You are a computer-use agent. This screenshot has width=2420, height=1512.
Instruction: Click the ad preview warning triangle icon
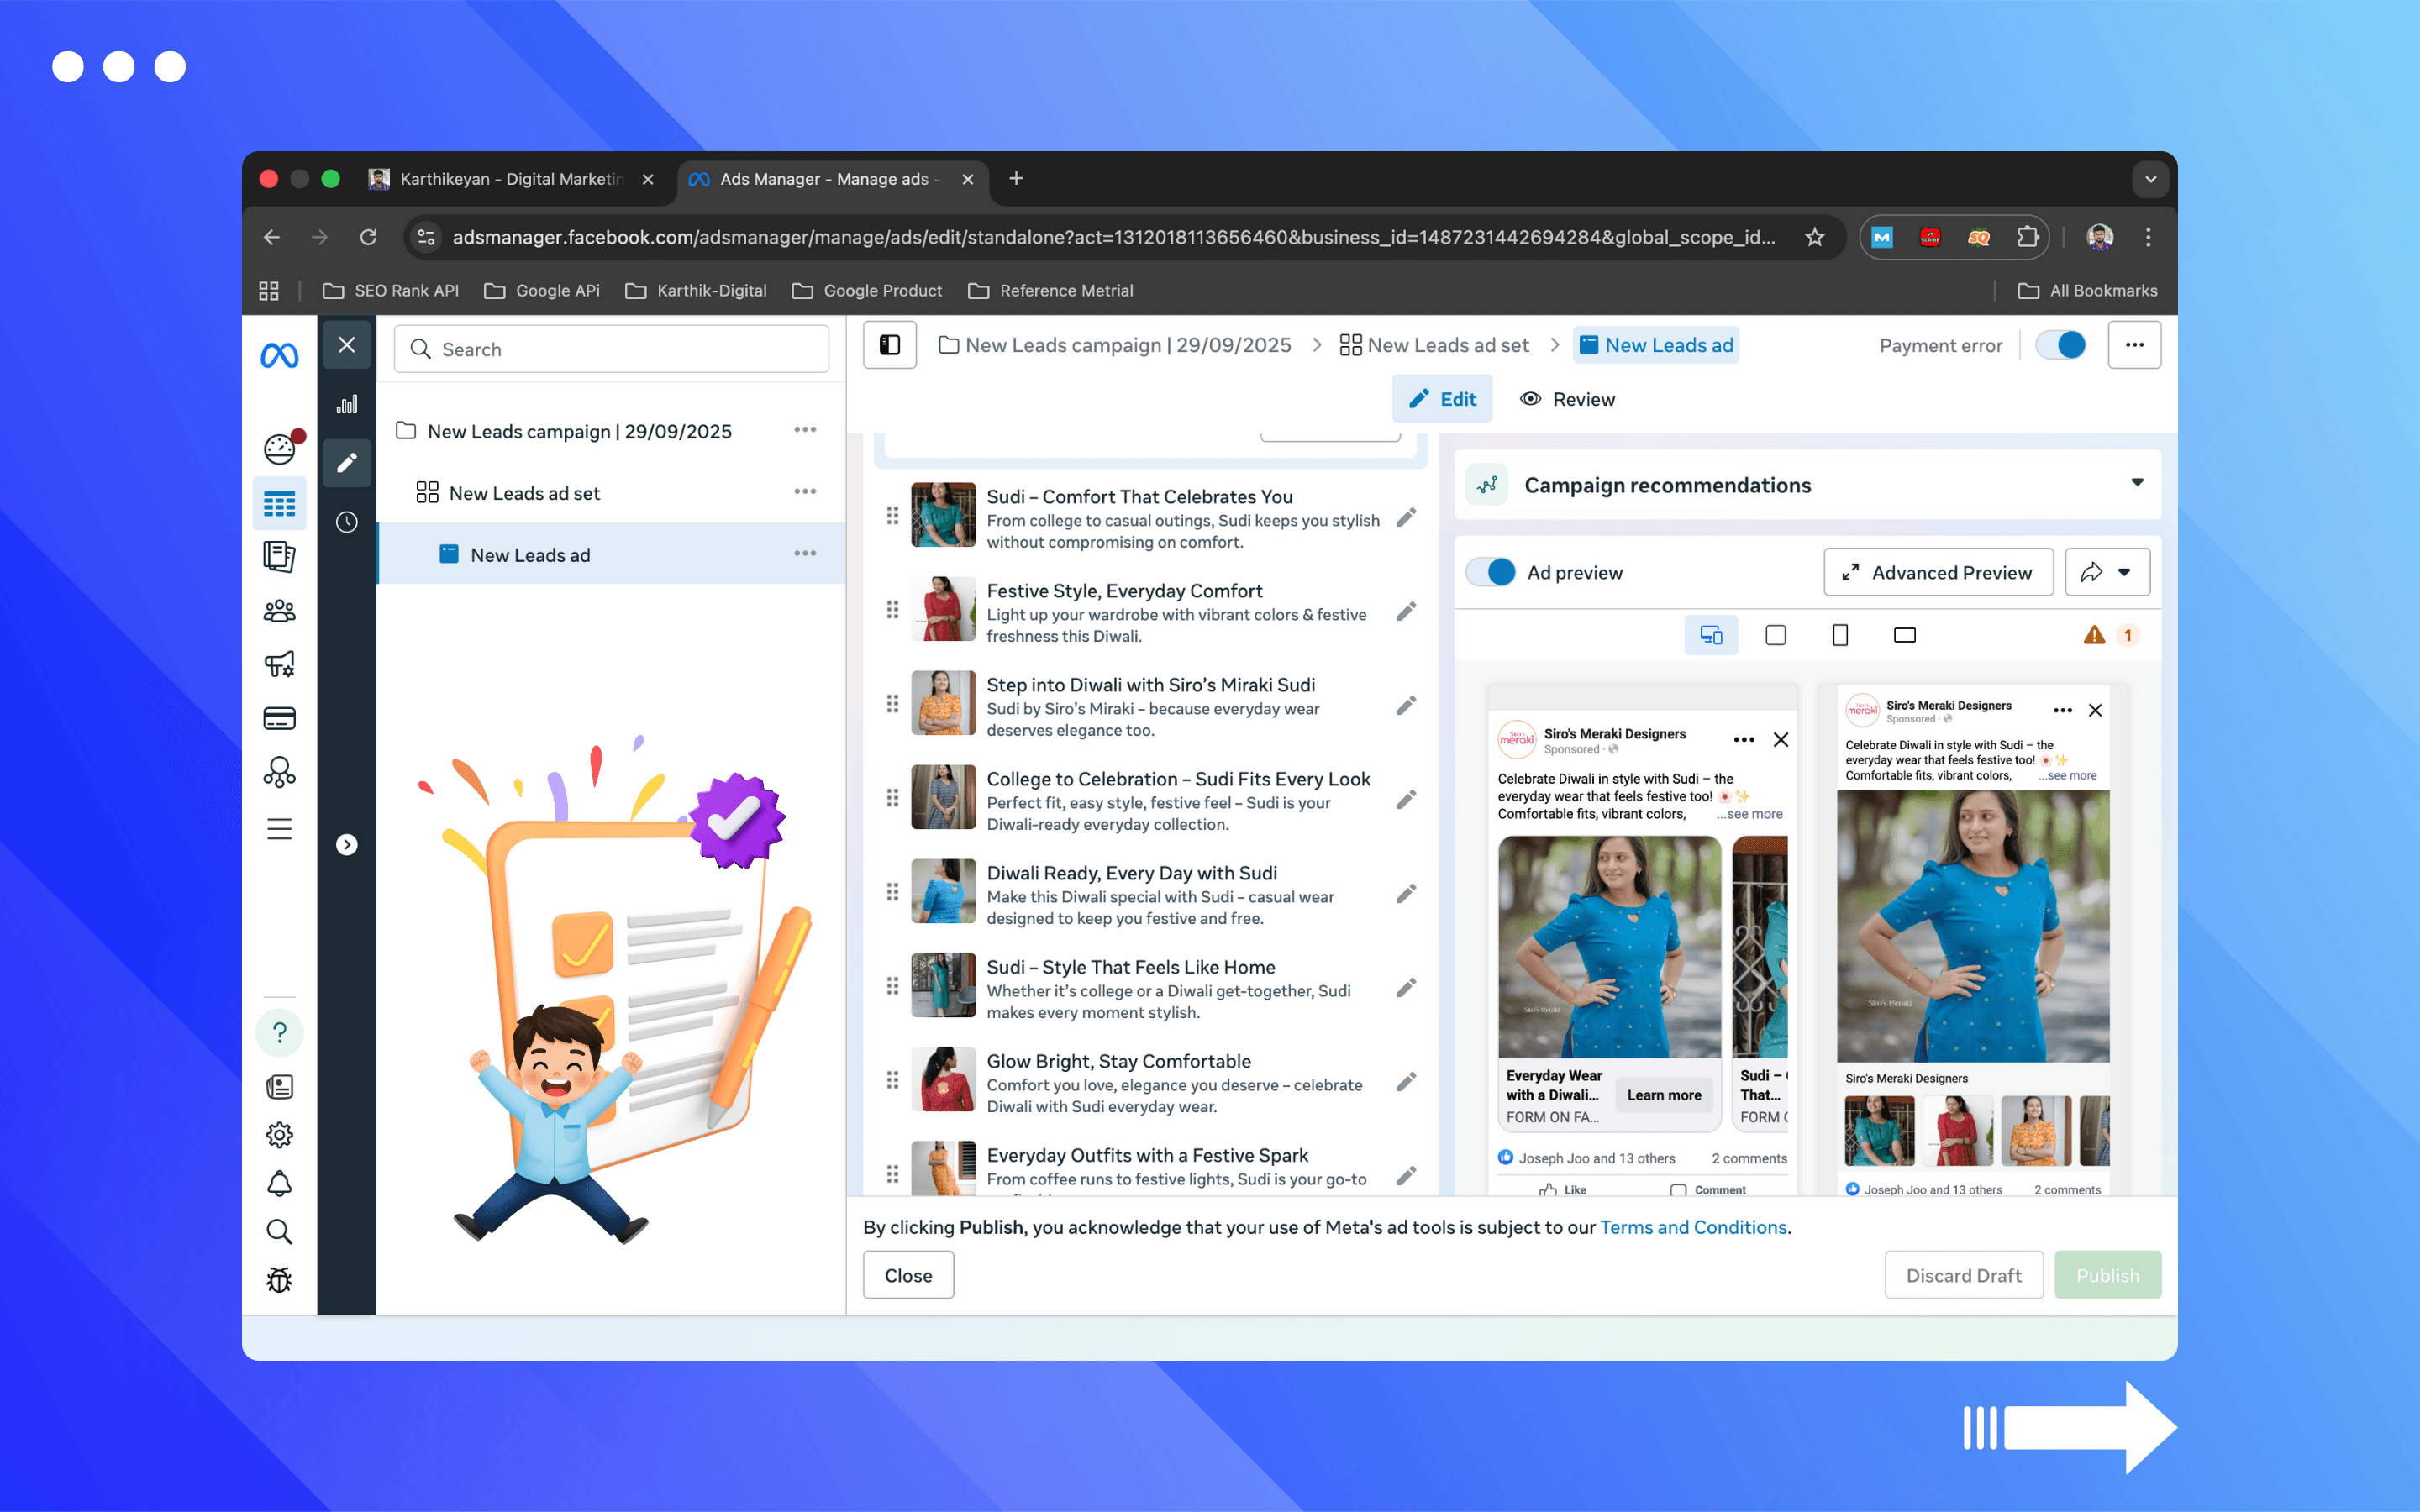pyautogui.click(x=2094, y=635)
